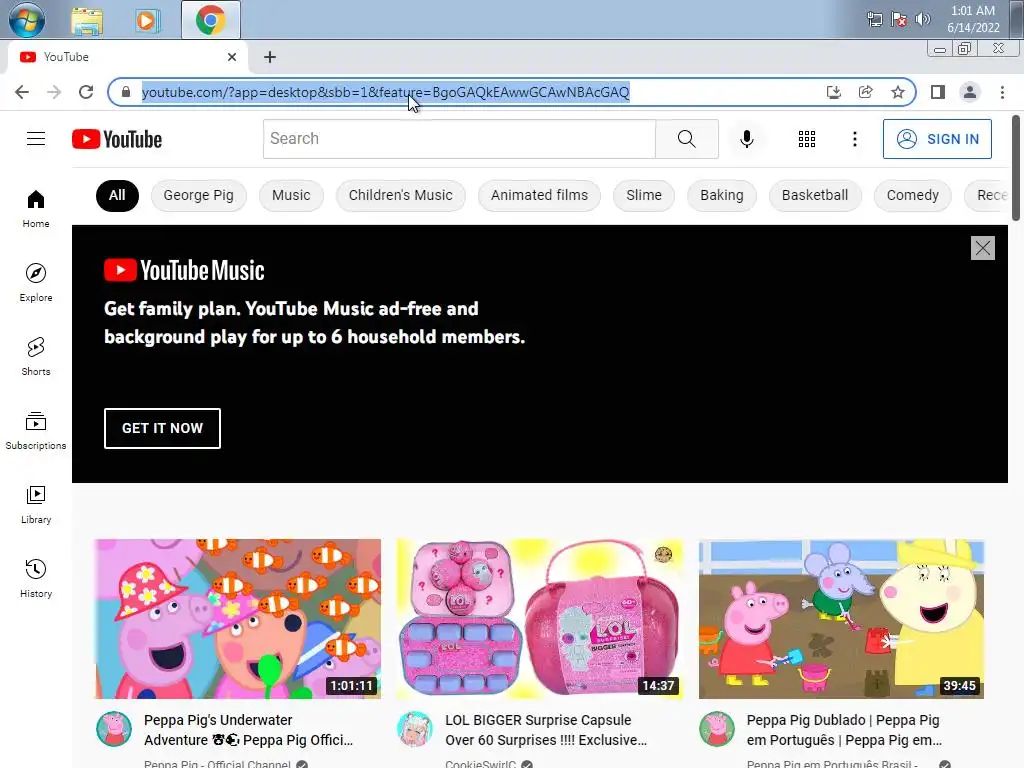This screenshot has height=768, width=1024.
Task: Open Peppa Pig's Underwater Adventure title link
Action: (x=248, y=730)
